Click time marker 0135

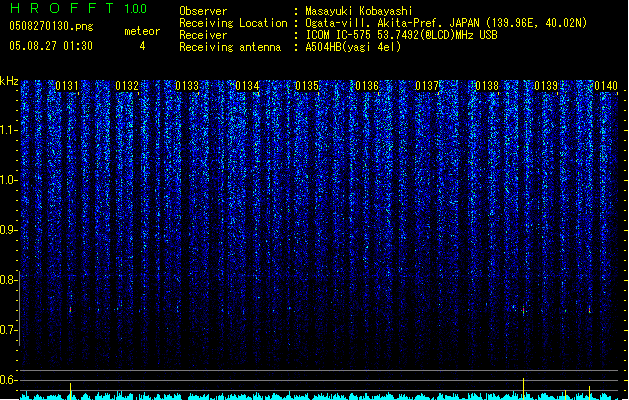coord(307,86)
